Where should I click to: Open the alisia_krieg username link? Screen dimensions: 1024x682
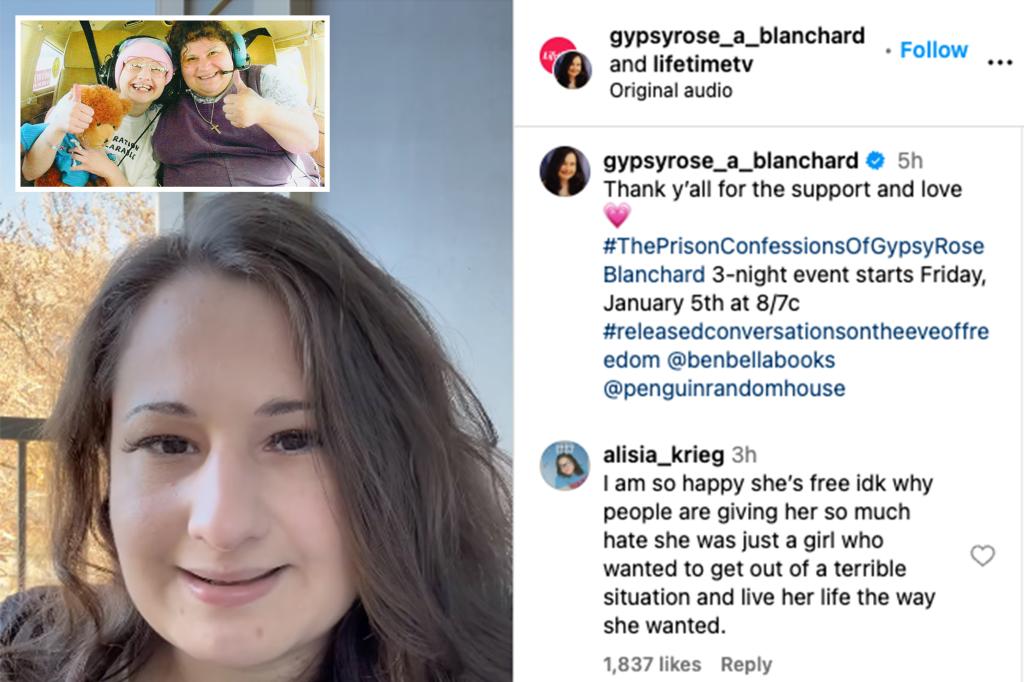point(664,455)
